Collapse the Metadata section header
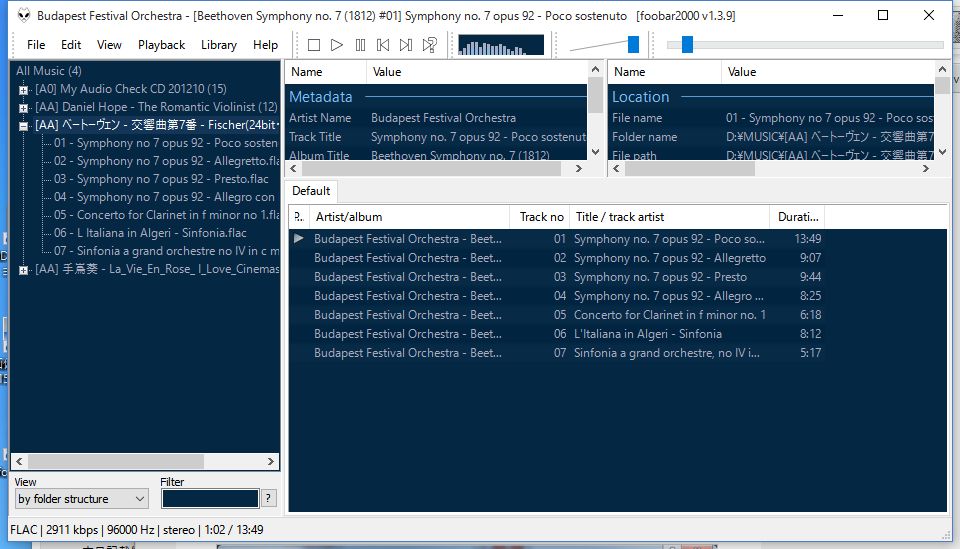Screen dimensions: 960x549 tap(321, 97)
